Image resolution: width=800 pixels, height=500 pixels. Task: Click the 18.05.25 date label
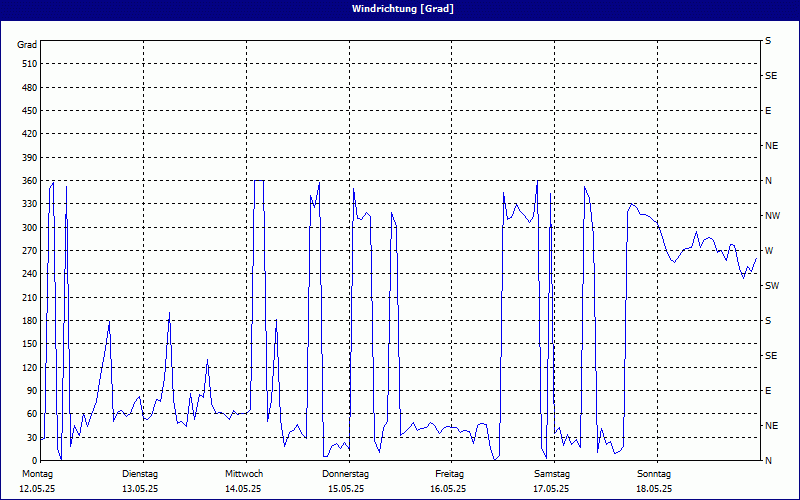coord(654,489)
